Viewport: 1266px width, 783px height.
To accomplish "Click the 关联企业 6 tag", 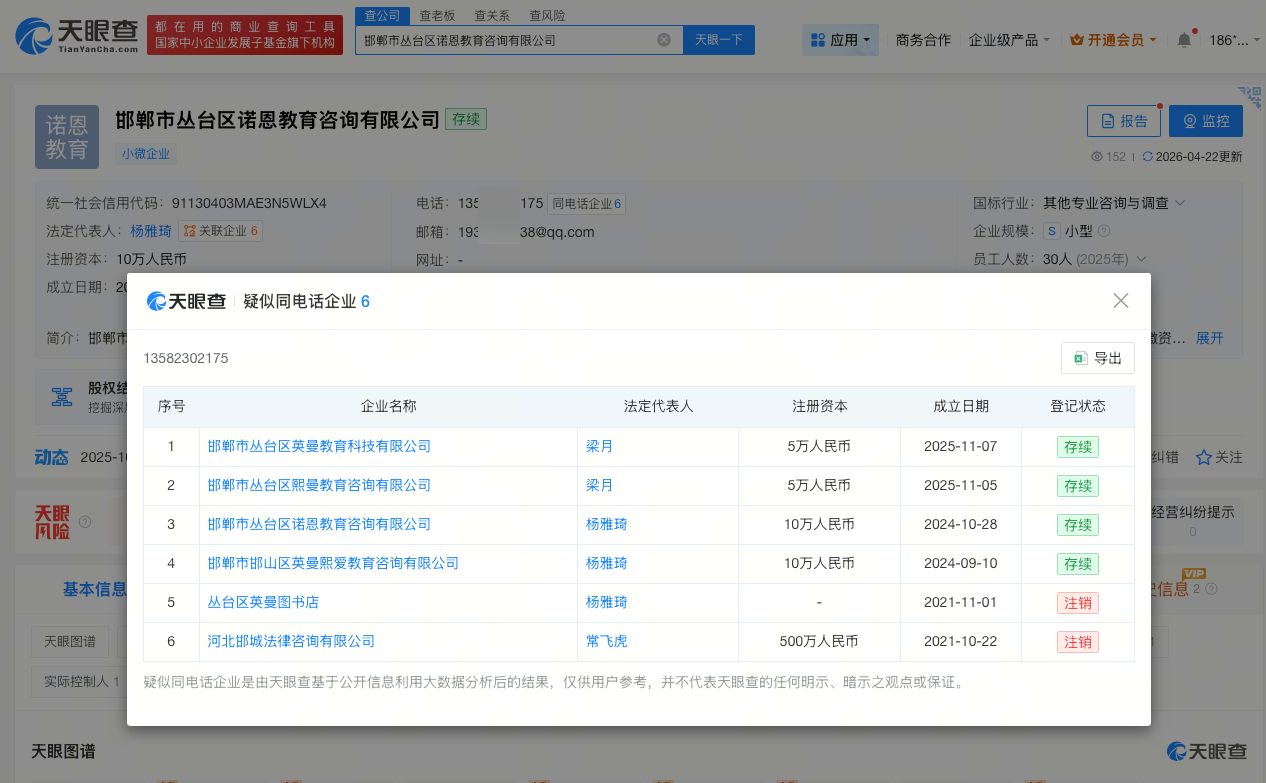I will pos(220,231).
